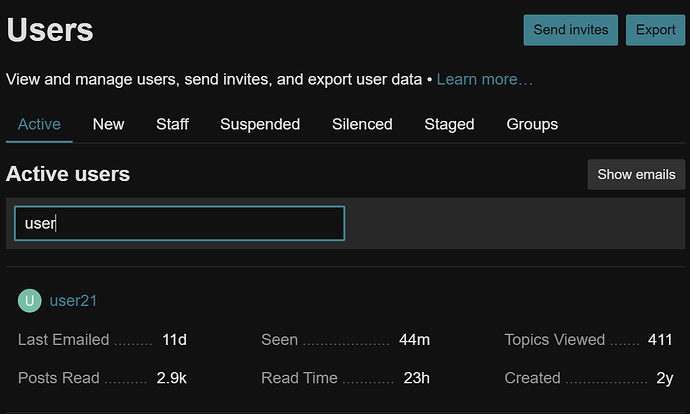Go to the Staged tab
This screenshot has width=690, height=414.
[x=449, y=124]
